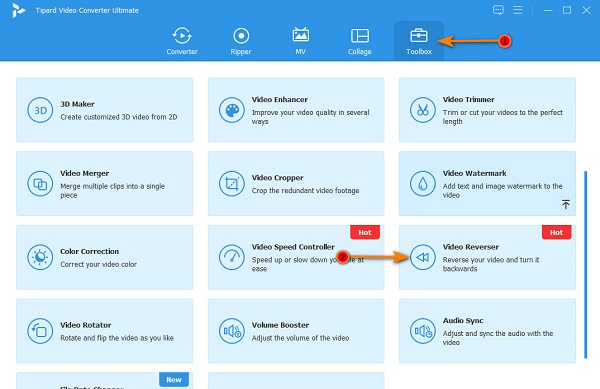
Task: Select the Toolbox tab
Action: tap(419, 41)
